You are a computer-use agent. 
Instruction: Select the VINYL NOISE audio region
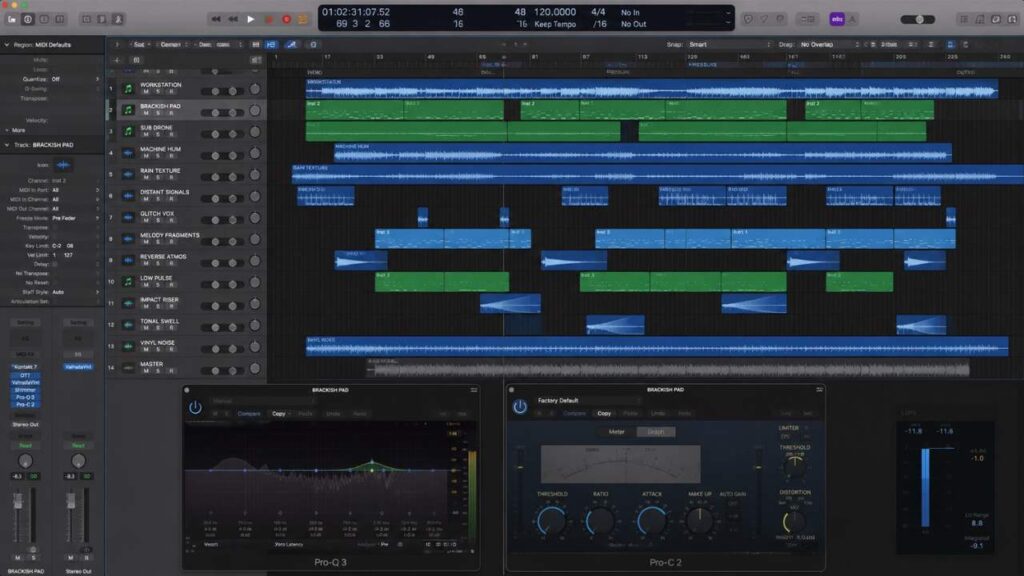click(657, 346)
